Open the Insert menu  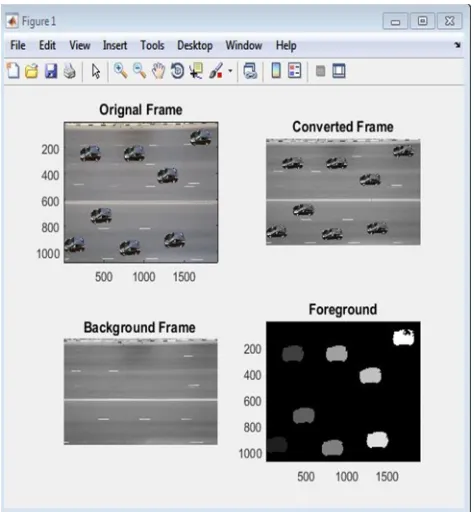pyautogui.click(x=115, y=45)
